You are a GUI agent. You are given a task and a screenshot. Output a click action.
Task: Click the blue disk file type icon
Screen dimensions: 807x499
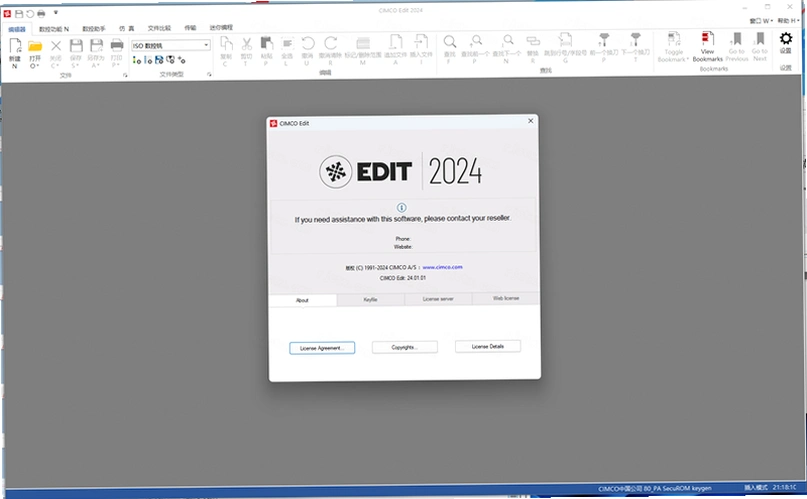159,60
